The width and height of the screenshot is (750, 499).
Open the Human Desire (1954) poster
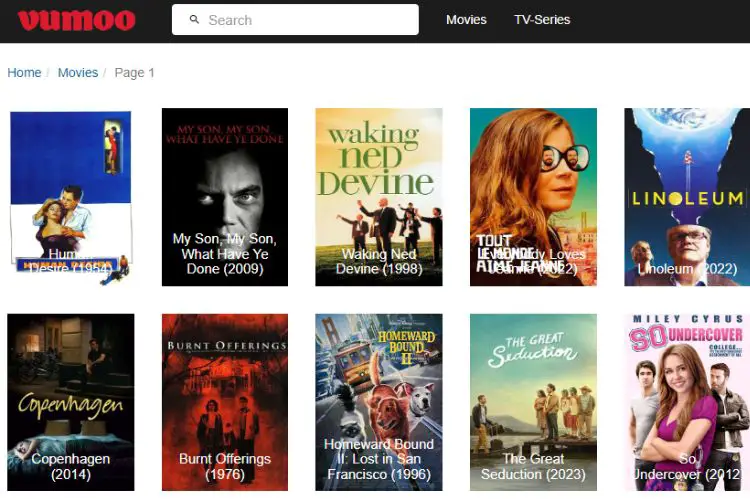(71, 197)
